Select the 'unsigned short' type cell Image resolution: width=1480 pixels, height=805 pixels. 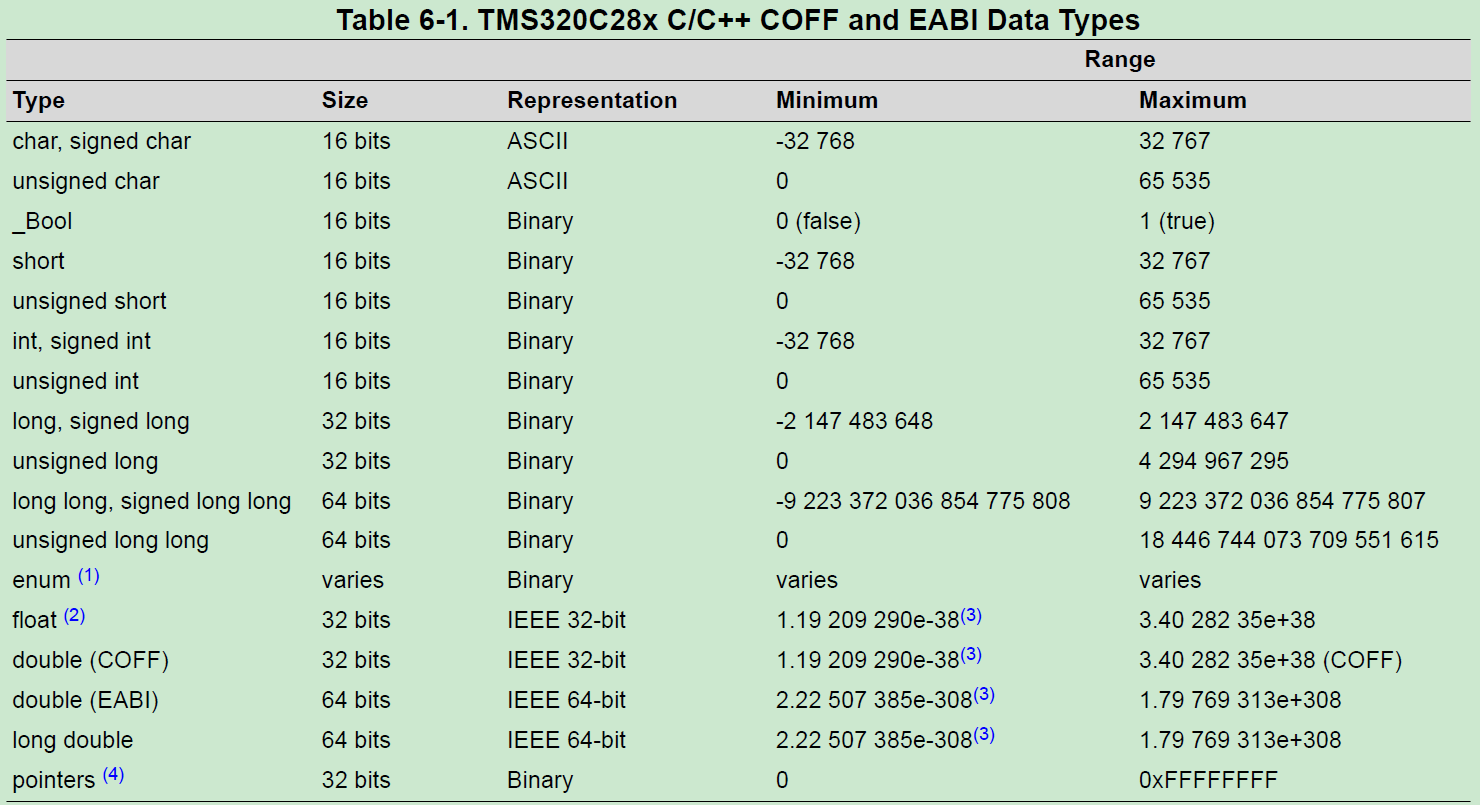90,301
